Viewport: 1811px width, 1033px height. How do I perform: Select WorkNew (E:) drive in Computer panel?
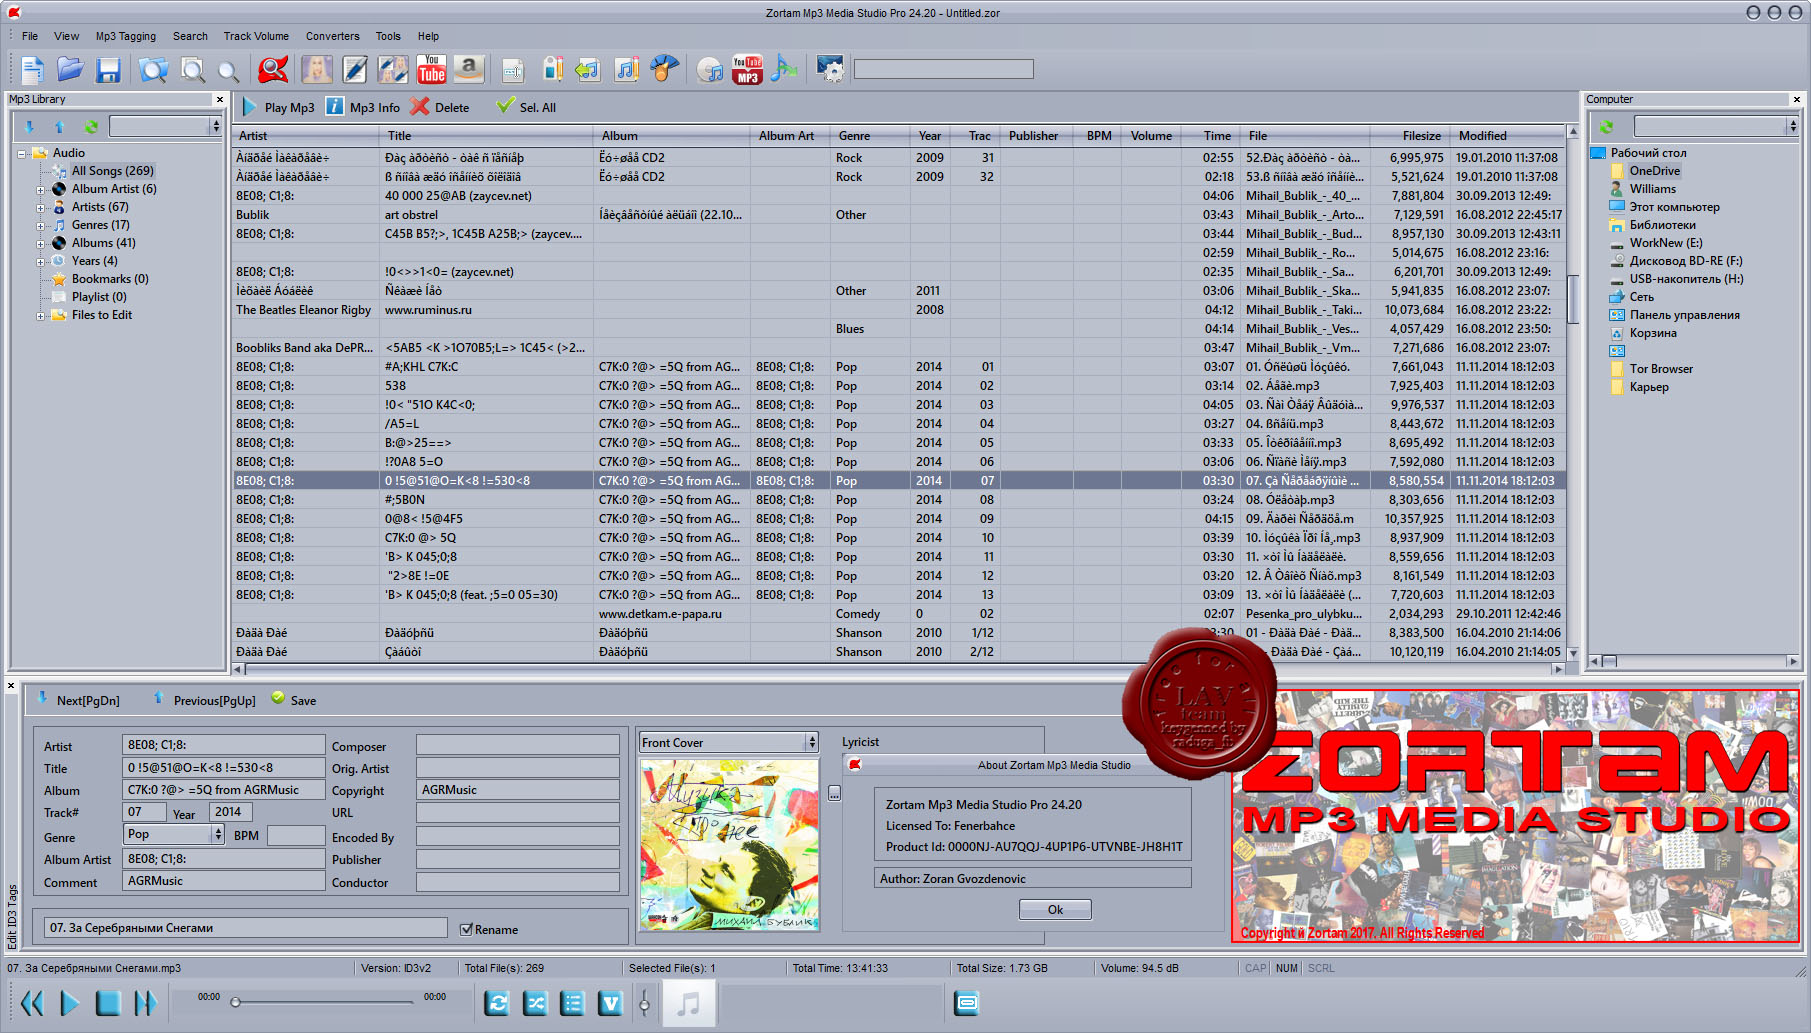(x=1666, y=243)
